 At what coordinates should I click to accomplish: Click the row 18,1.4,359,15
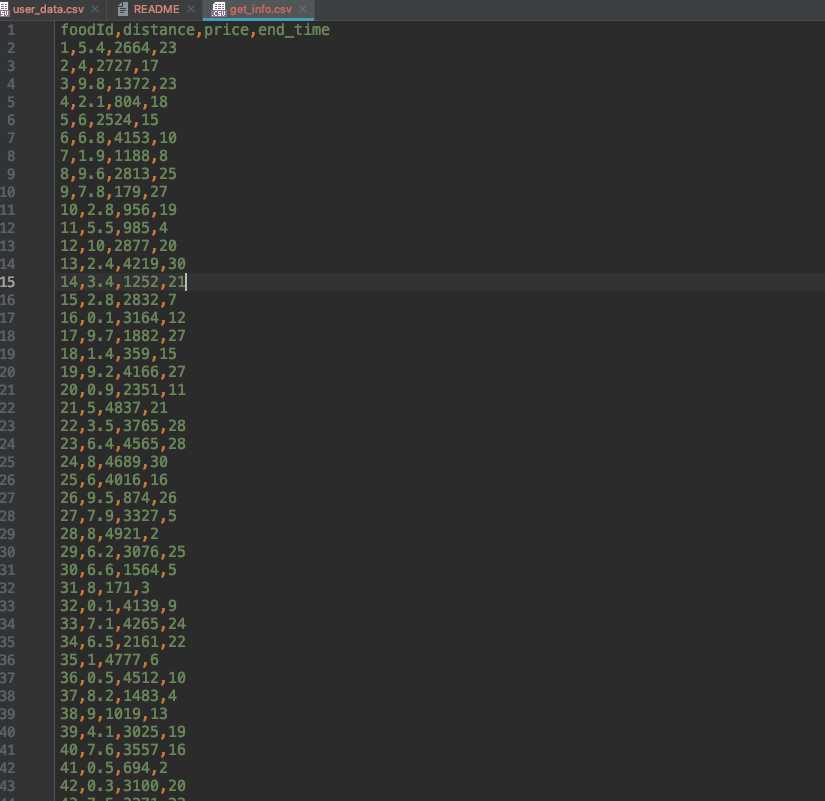118,354
